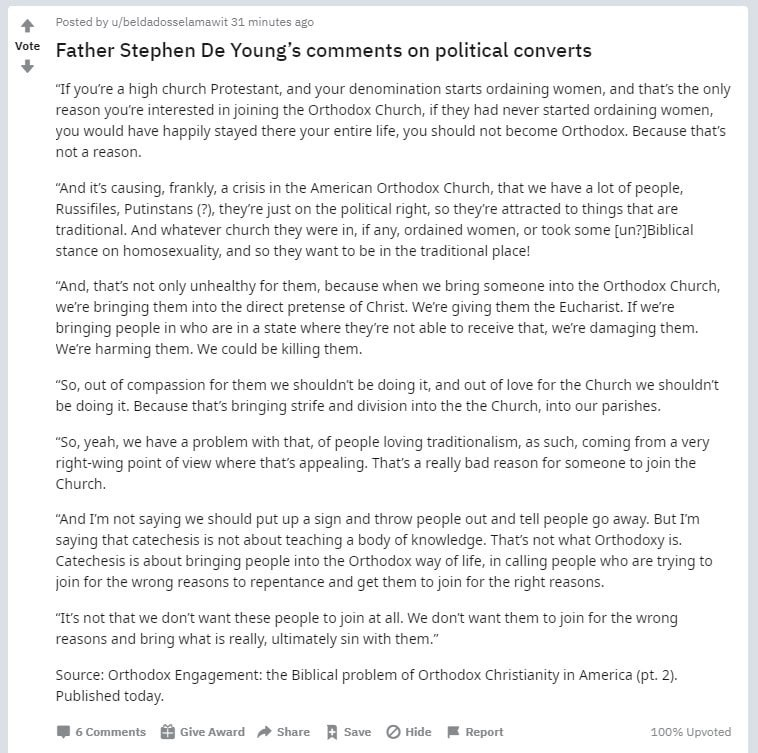This screenshot has height=753, width=758.
Task: Click the Save label
Action: (x=357, y=732)
